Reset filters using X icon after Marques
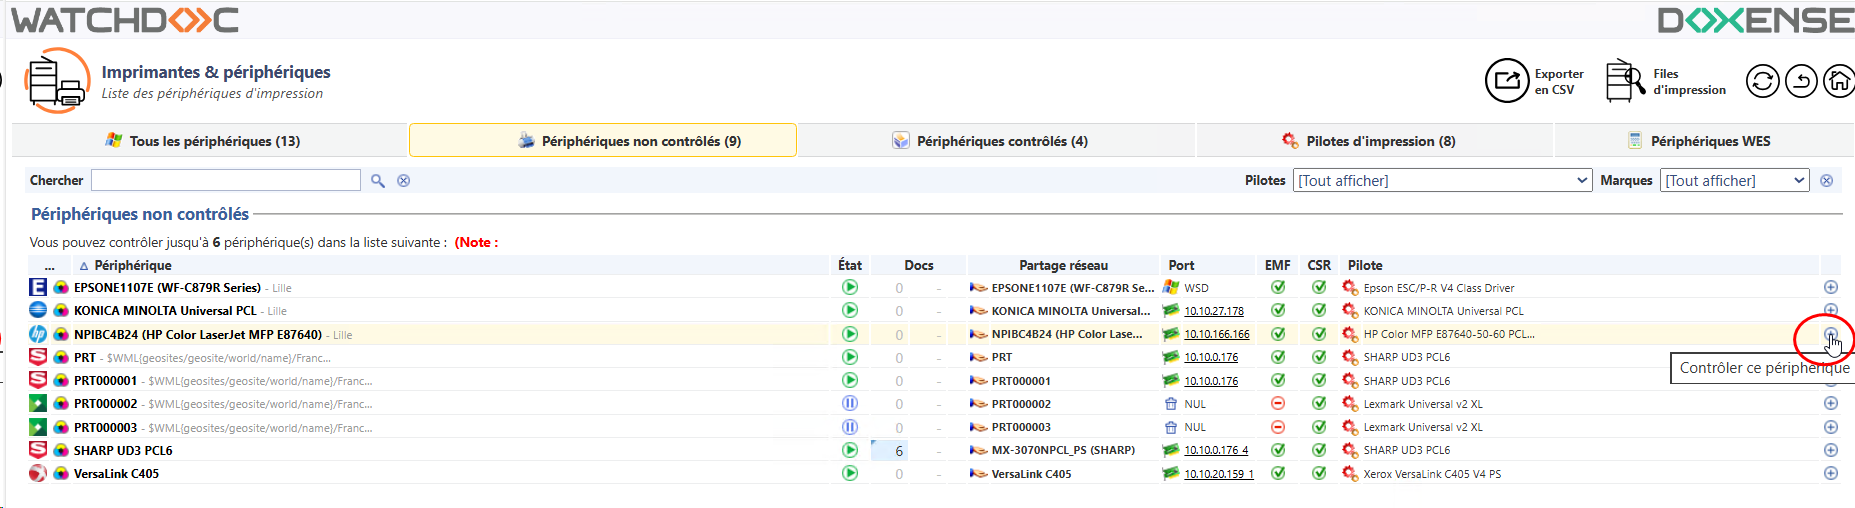This screenshot has height=508, width=1855. (1827, 181)
